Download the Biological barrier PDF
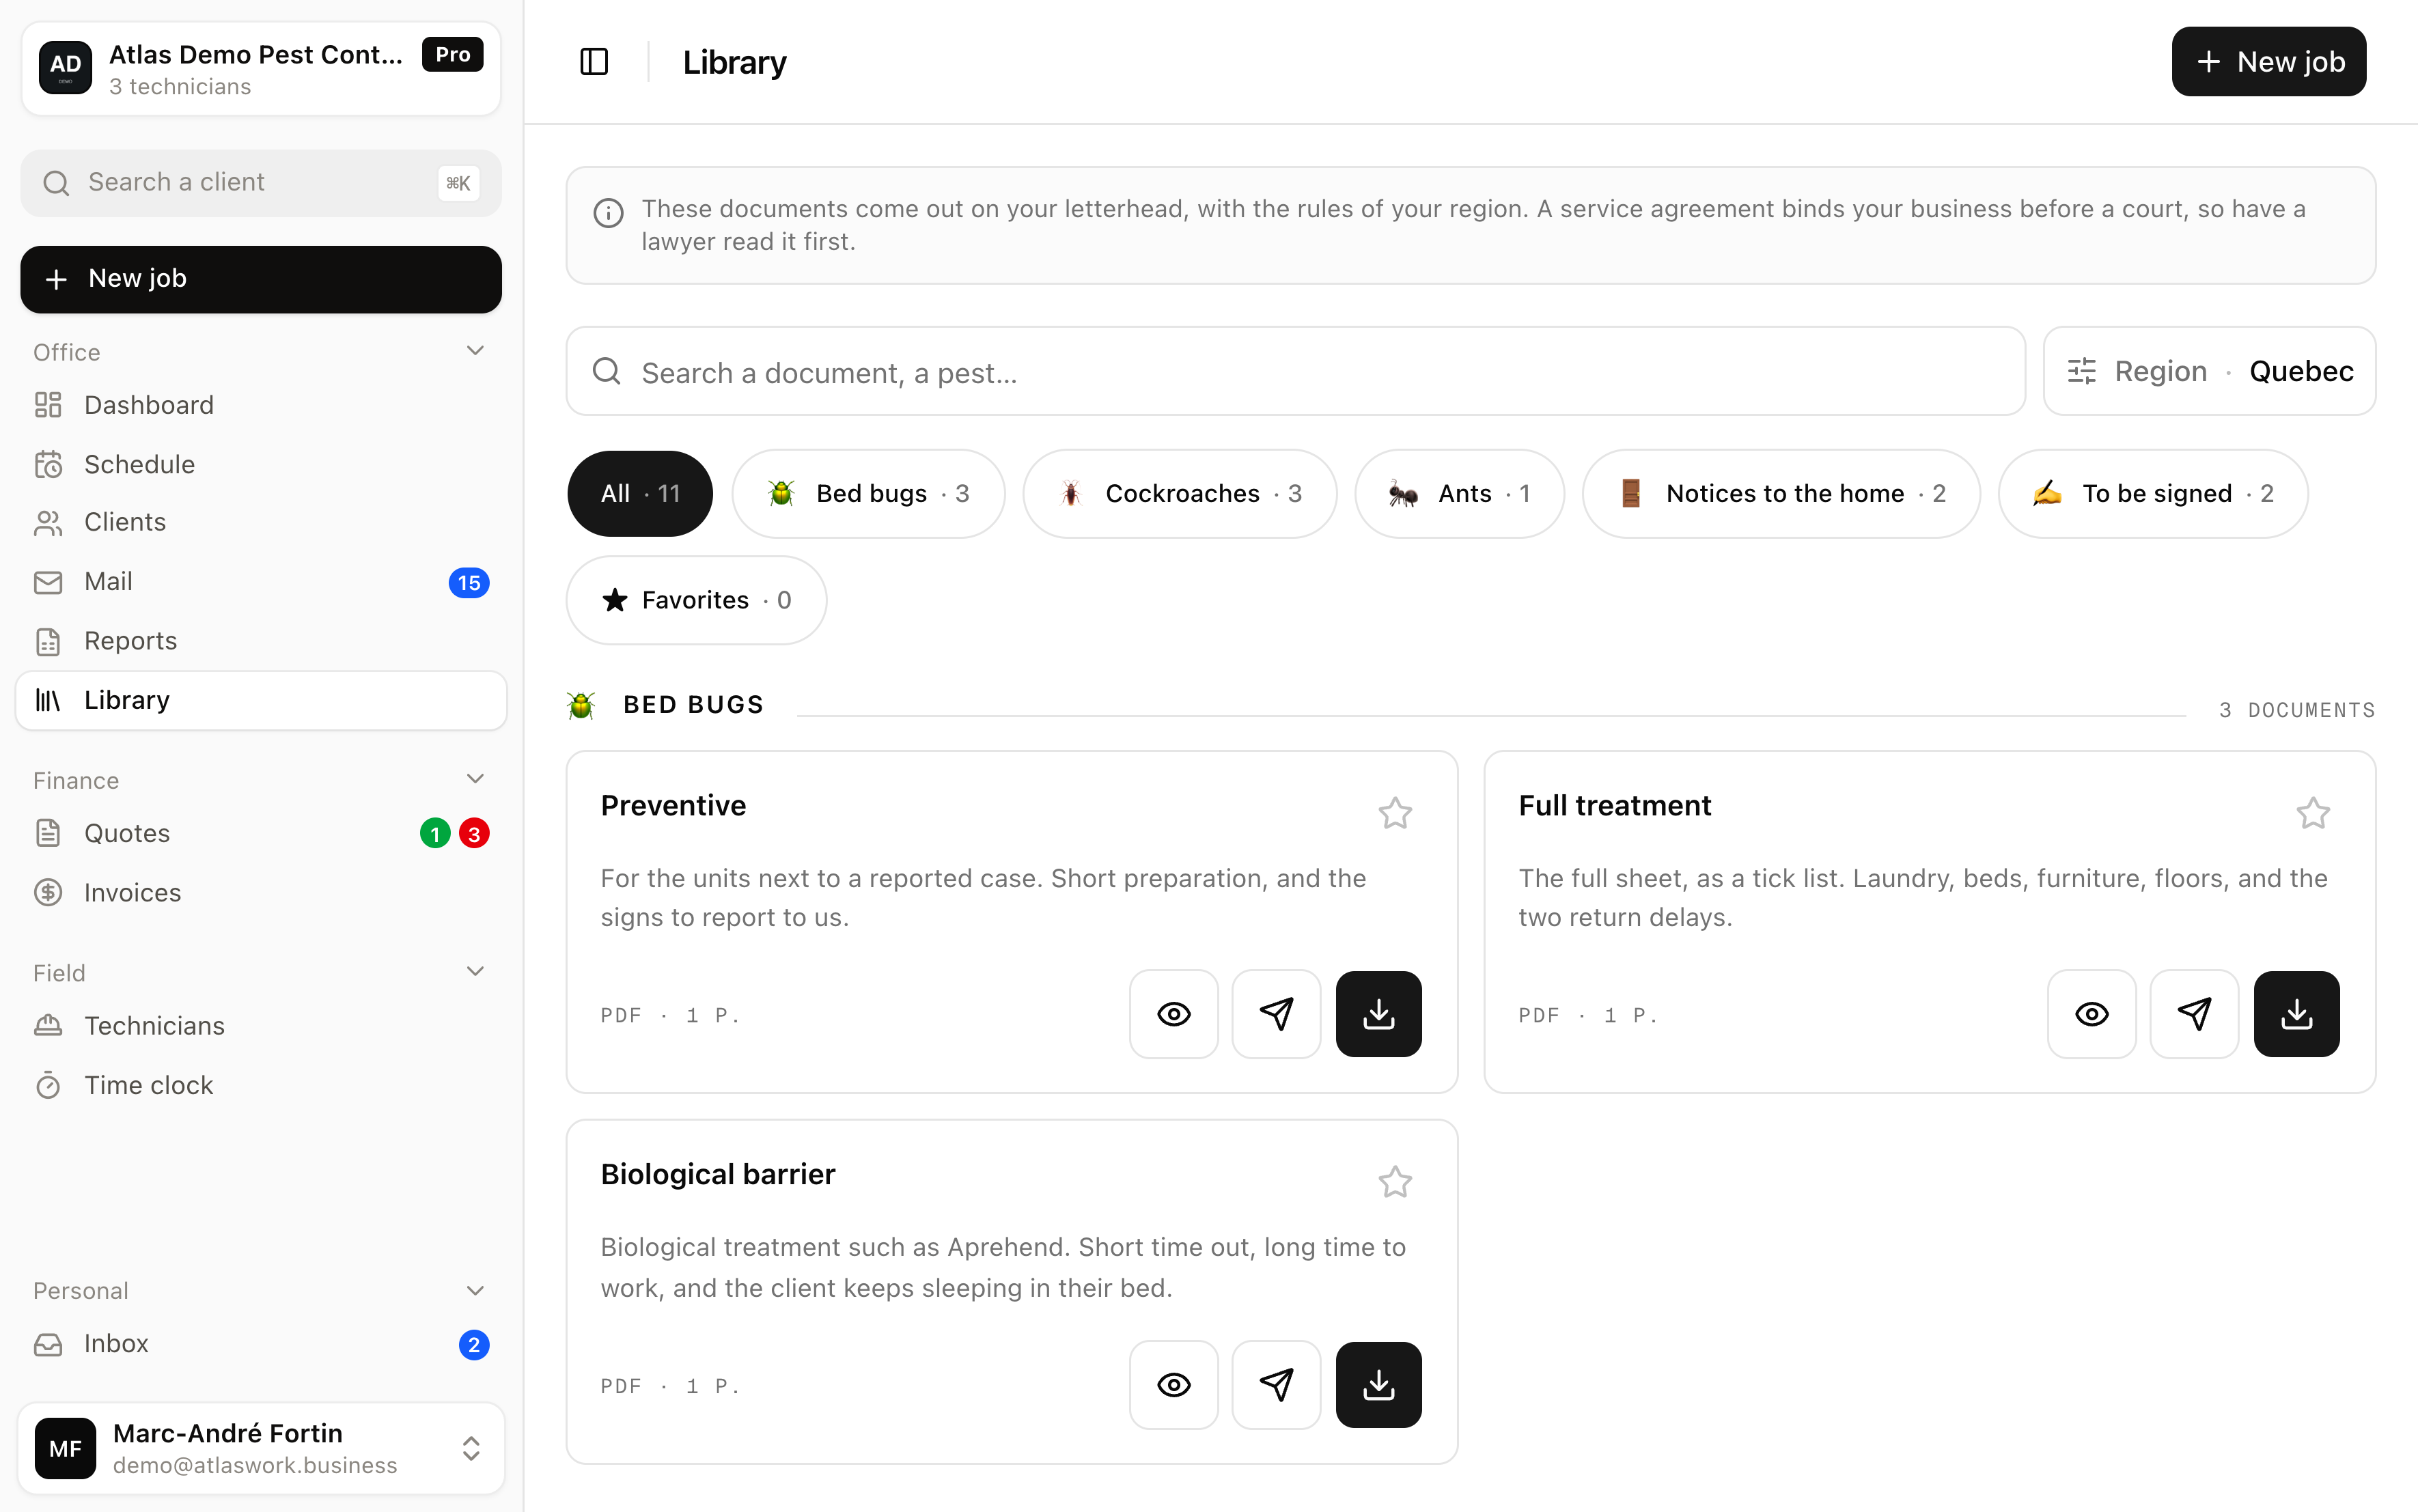Screen dimensions: 2418x1512 coord(1378,1385)
